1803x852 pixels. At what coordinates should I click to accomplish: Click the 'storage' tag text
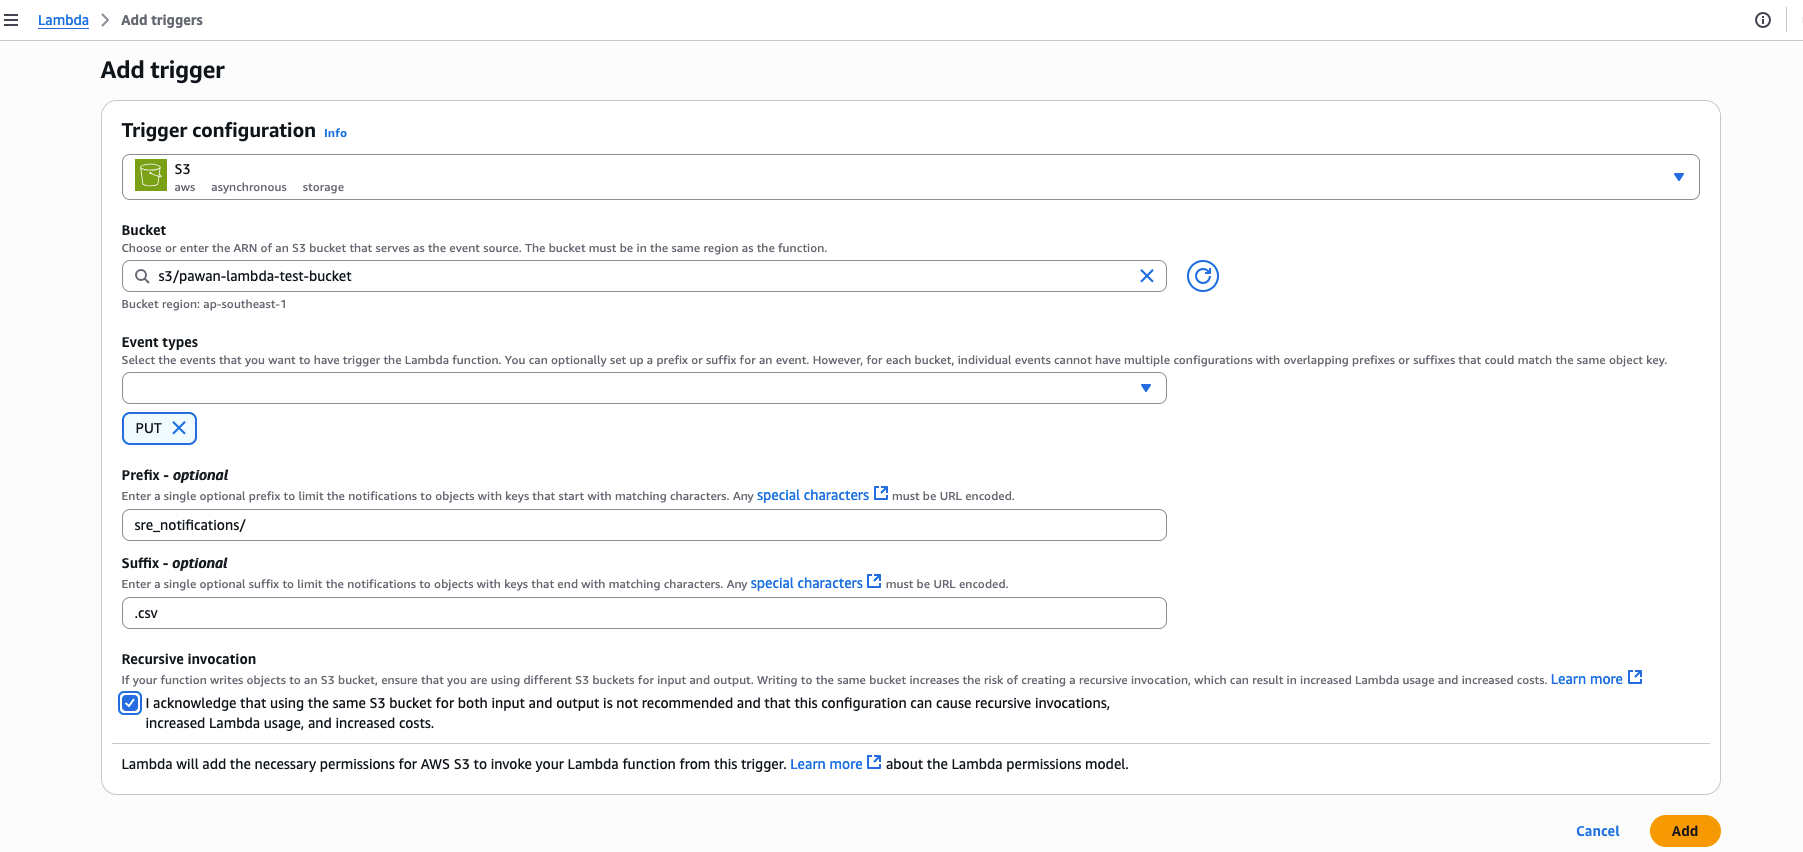323,187
